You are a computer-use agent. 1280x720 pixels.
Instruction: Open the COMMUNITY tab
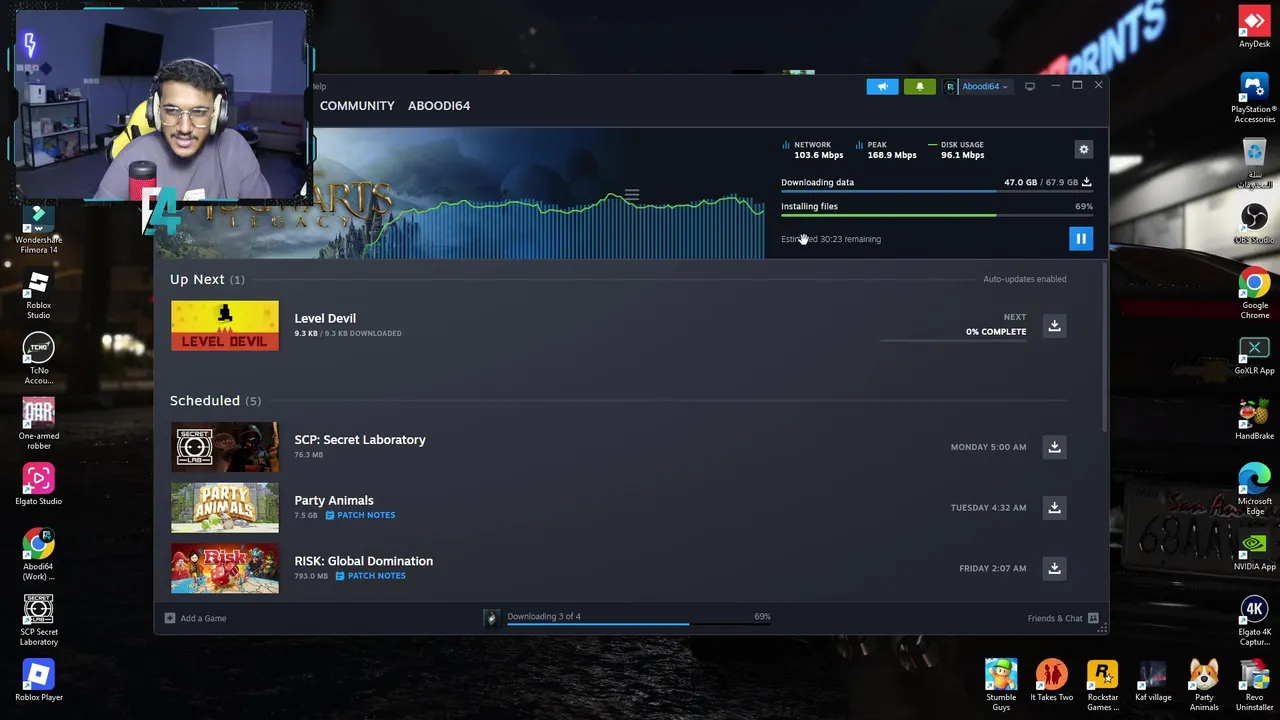[x=357, y=105]
